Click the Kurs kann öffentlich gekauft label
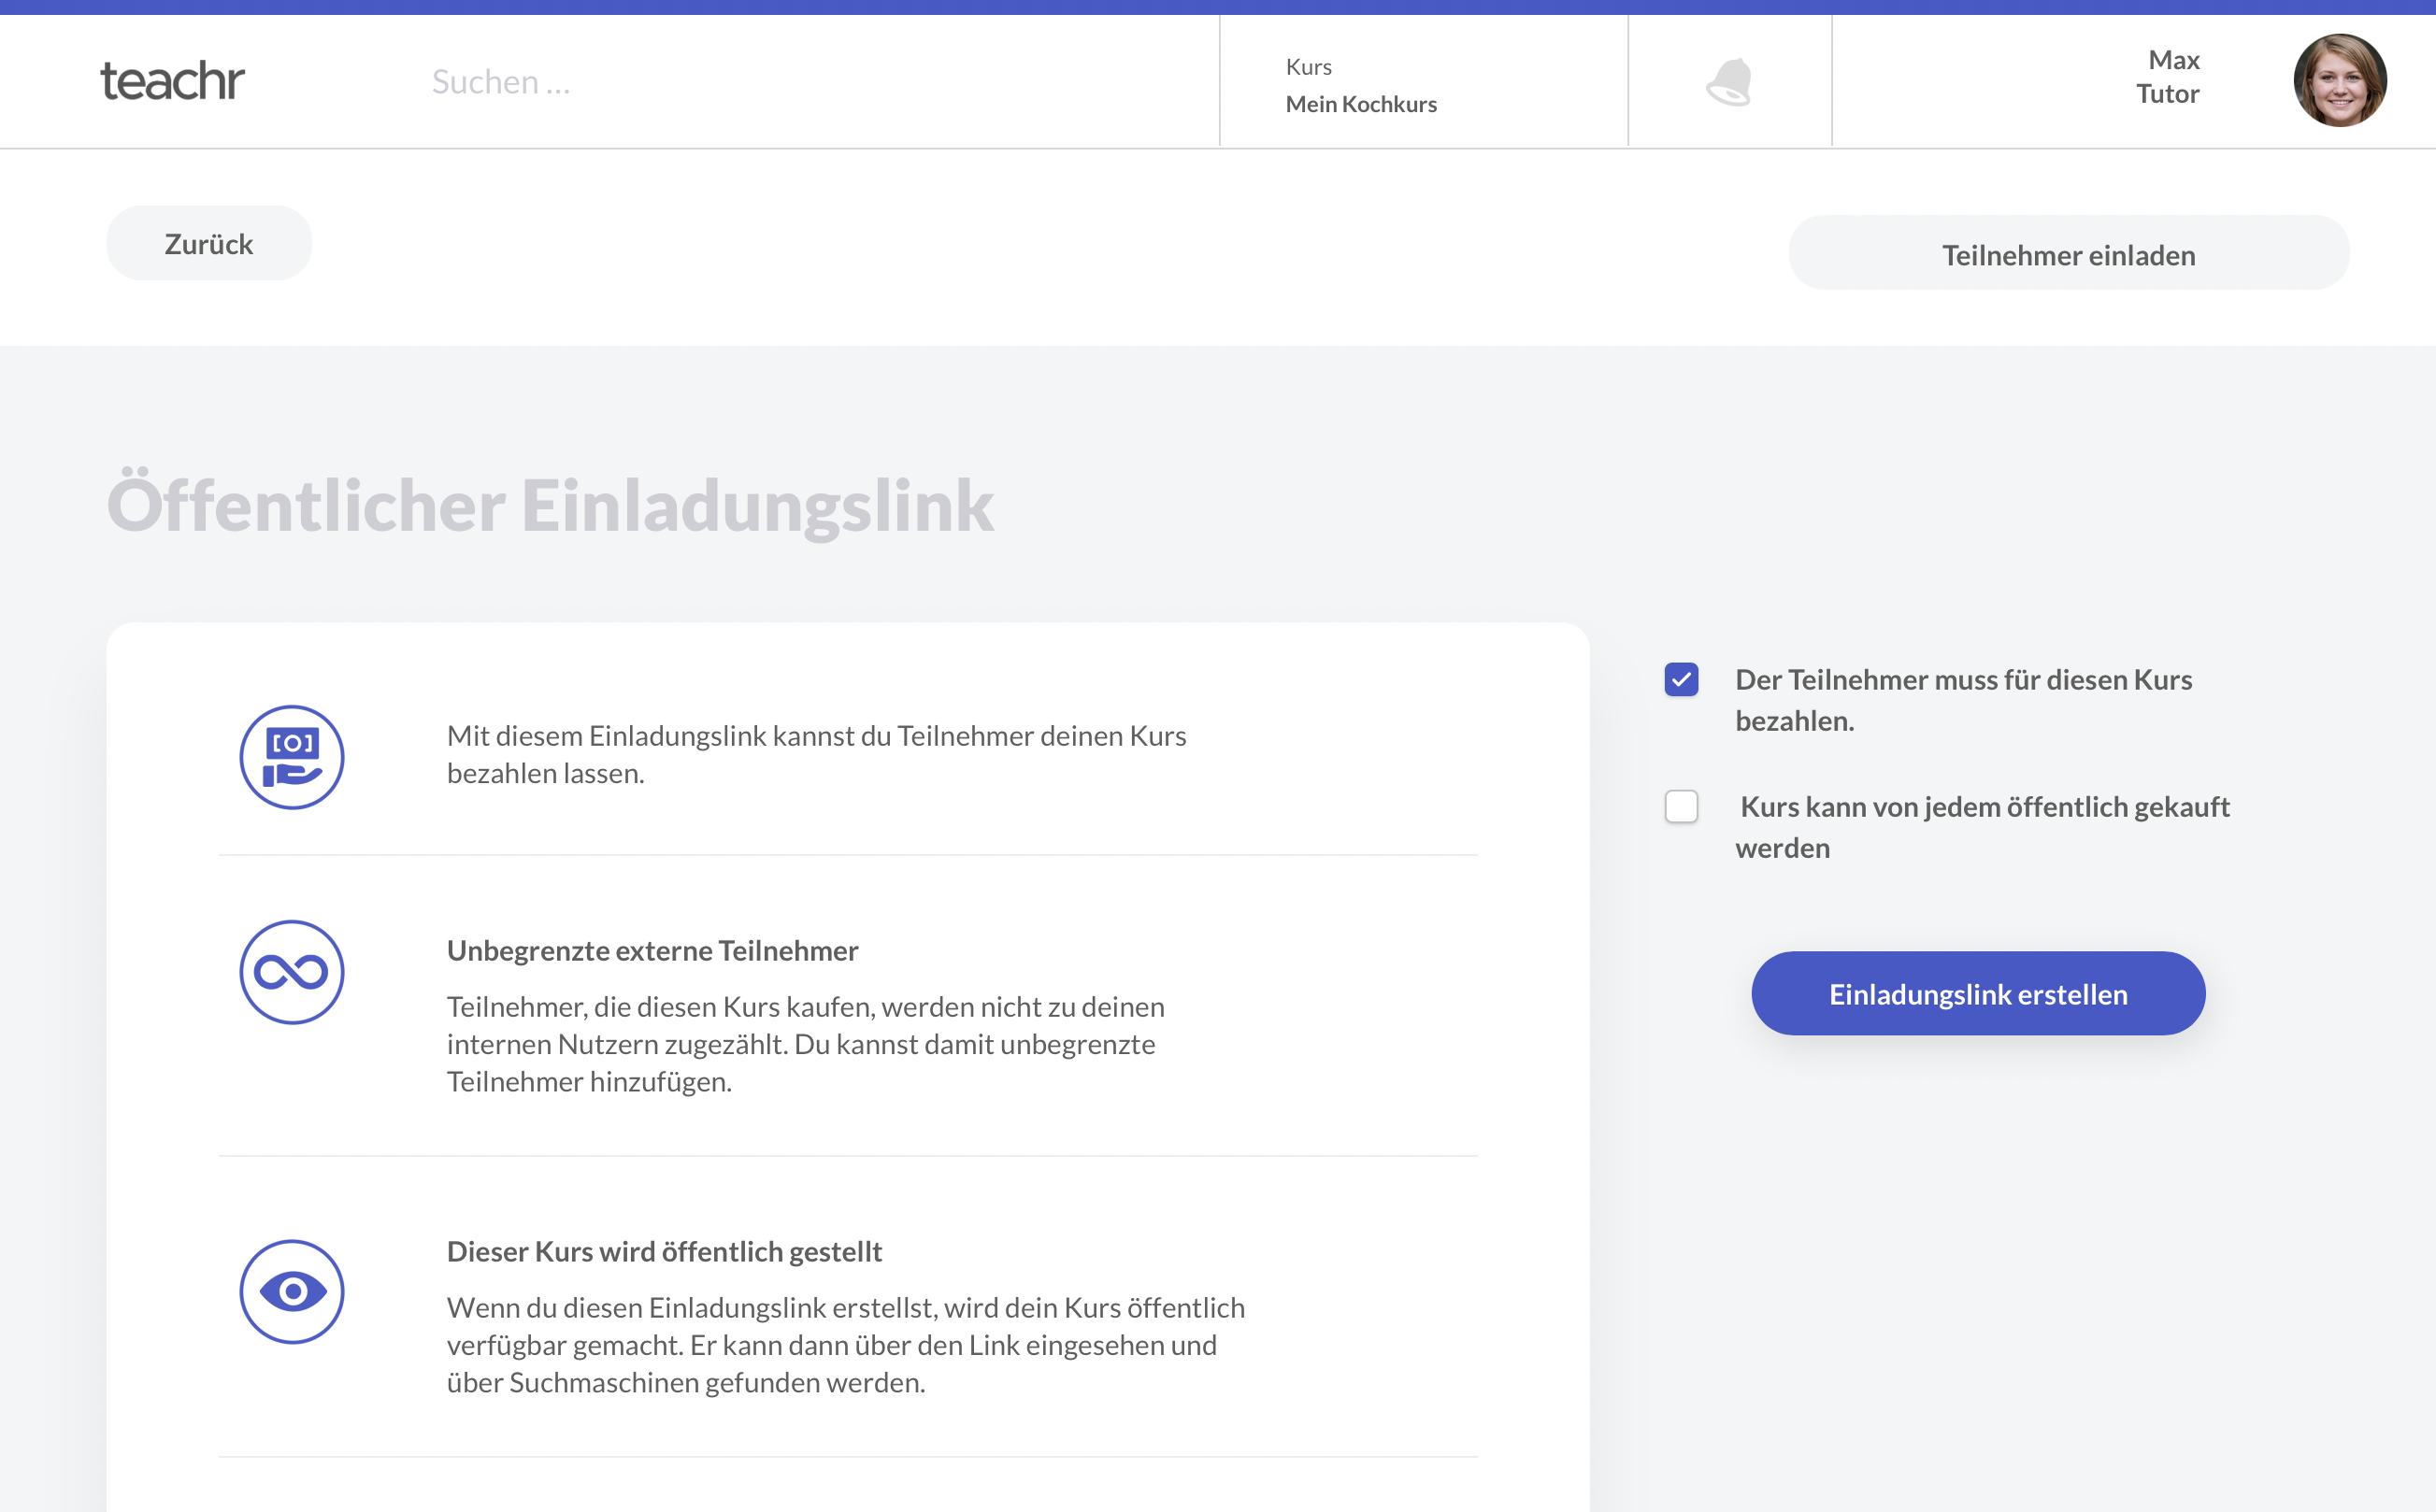The image size is (2436, 1512). click(1983, 826)
